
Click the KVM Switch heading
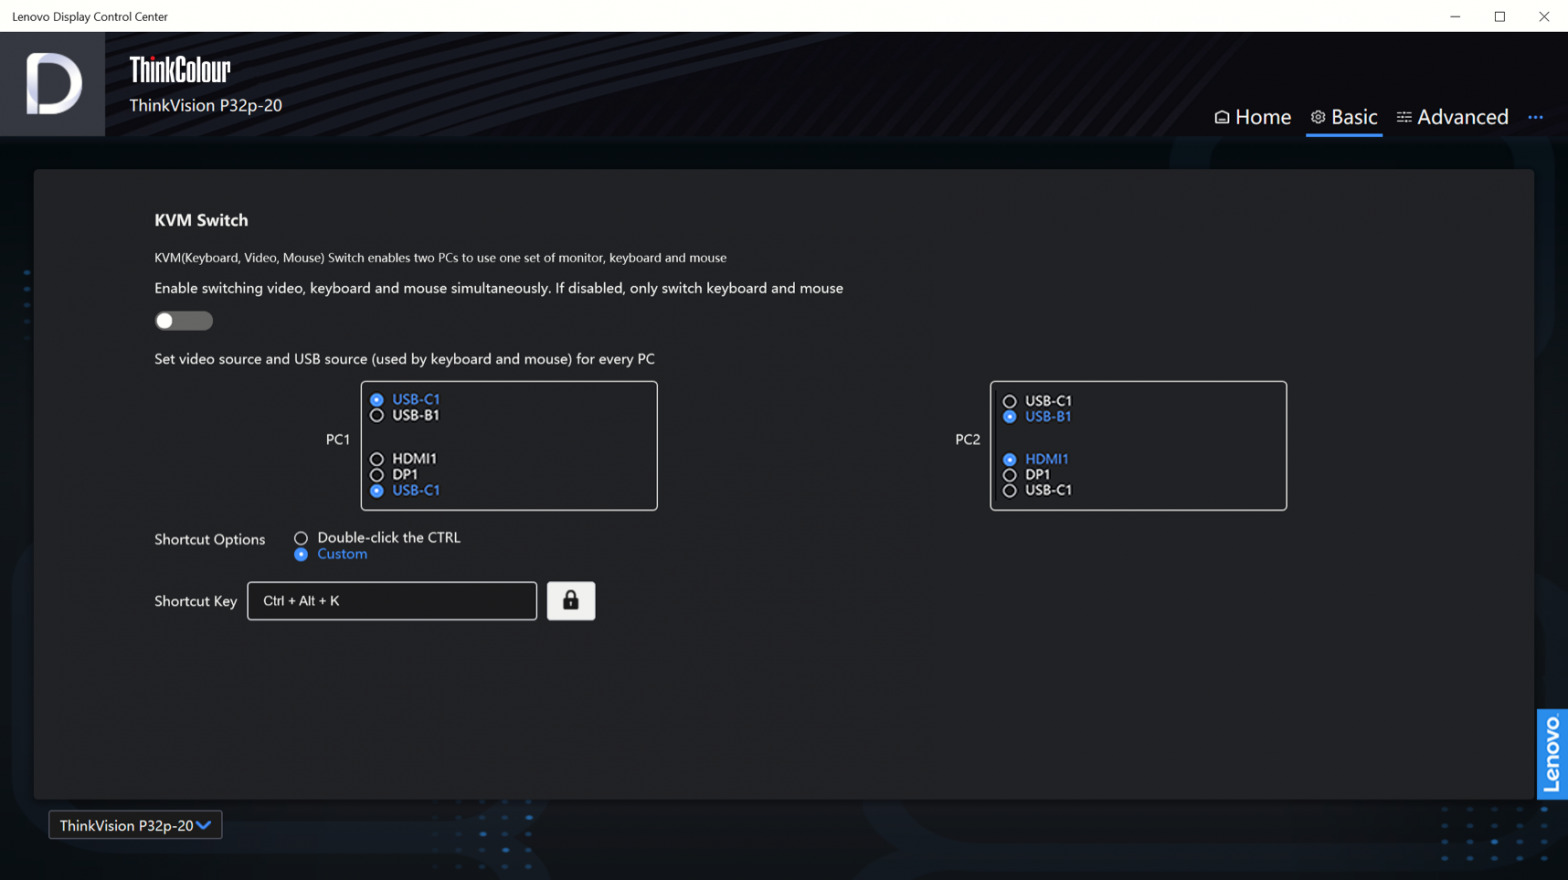point(201,220)
